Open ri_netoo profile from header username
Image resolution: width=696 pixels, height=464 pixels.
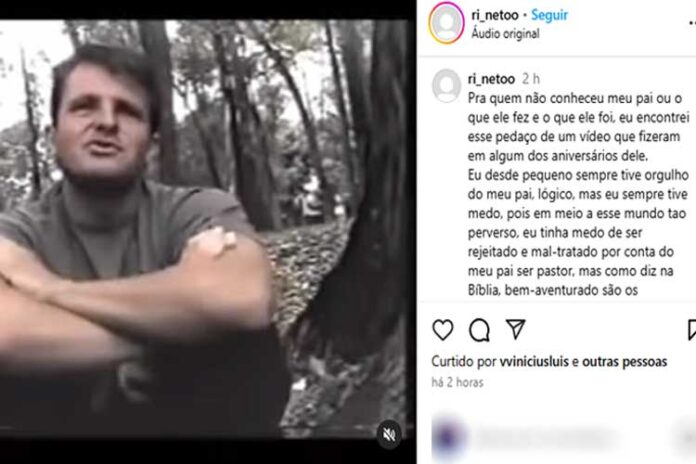click(x=495, y=15)
